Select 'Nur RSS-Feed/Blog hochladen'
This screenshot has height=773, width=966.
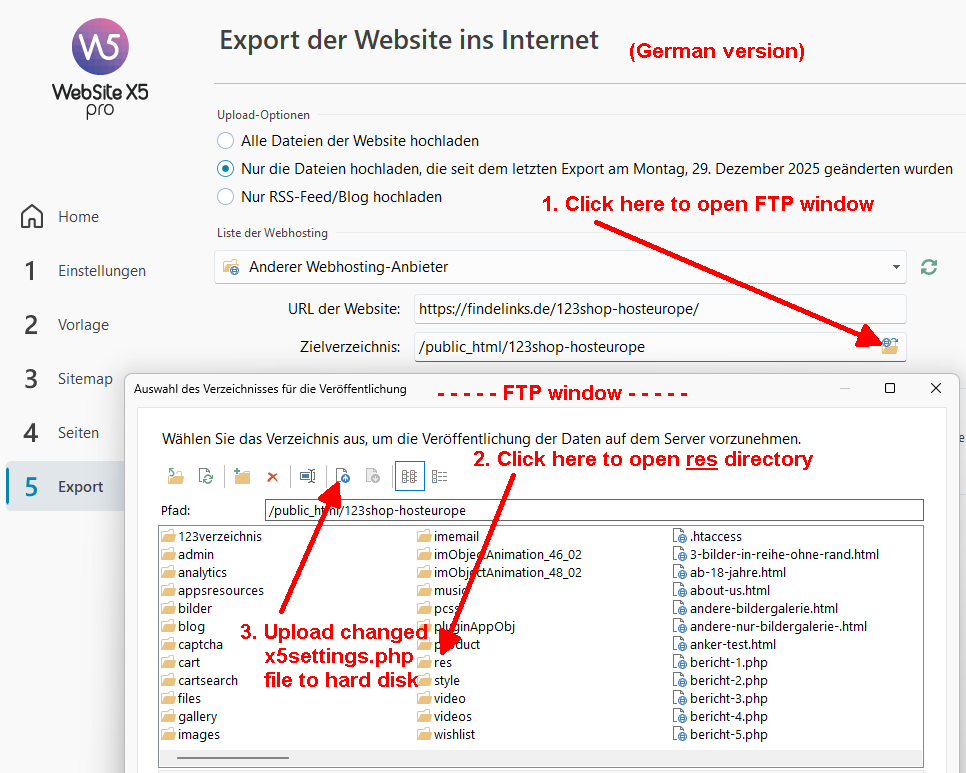(x=226, y=197)
